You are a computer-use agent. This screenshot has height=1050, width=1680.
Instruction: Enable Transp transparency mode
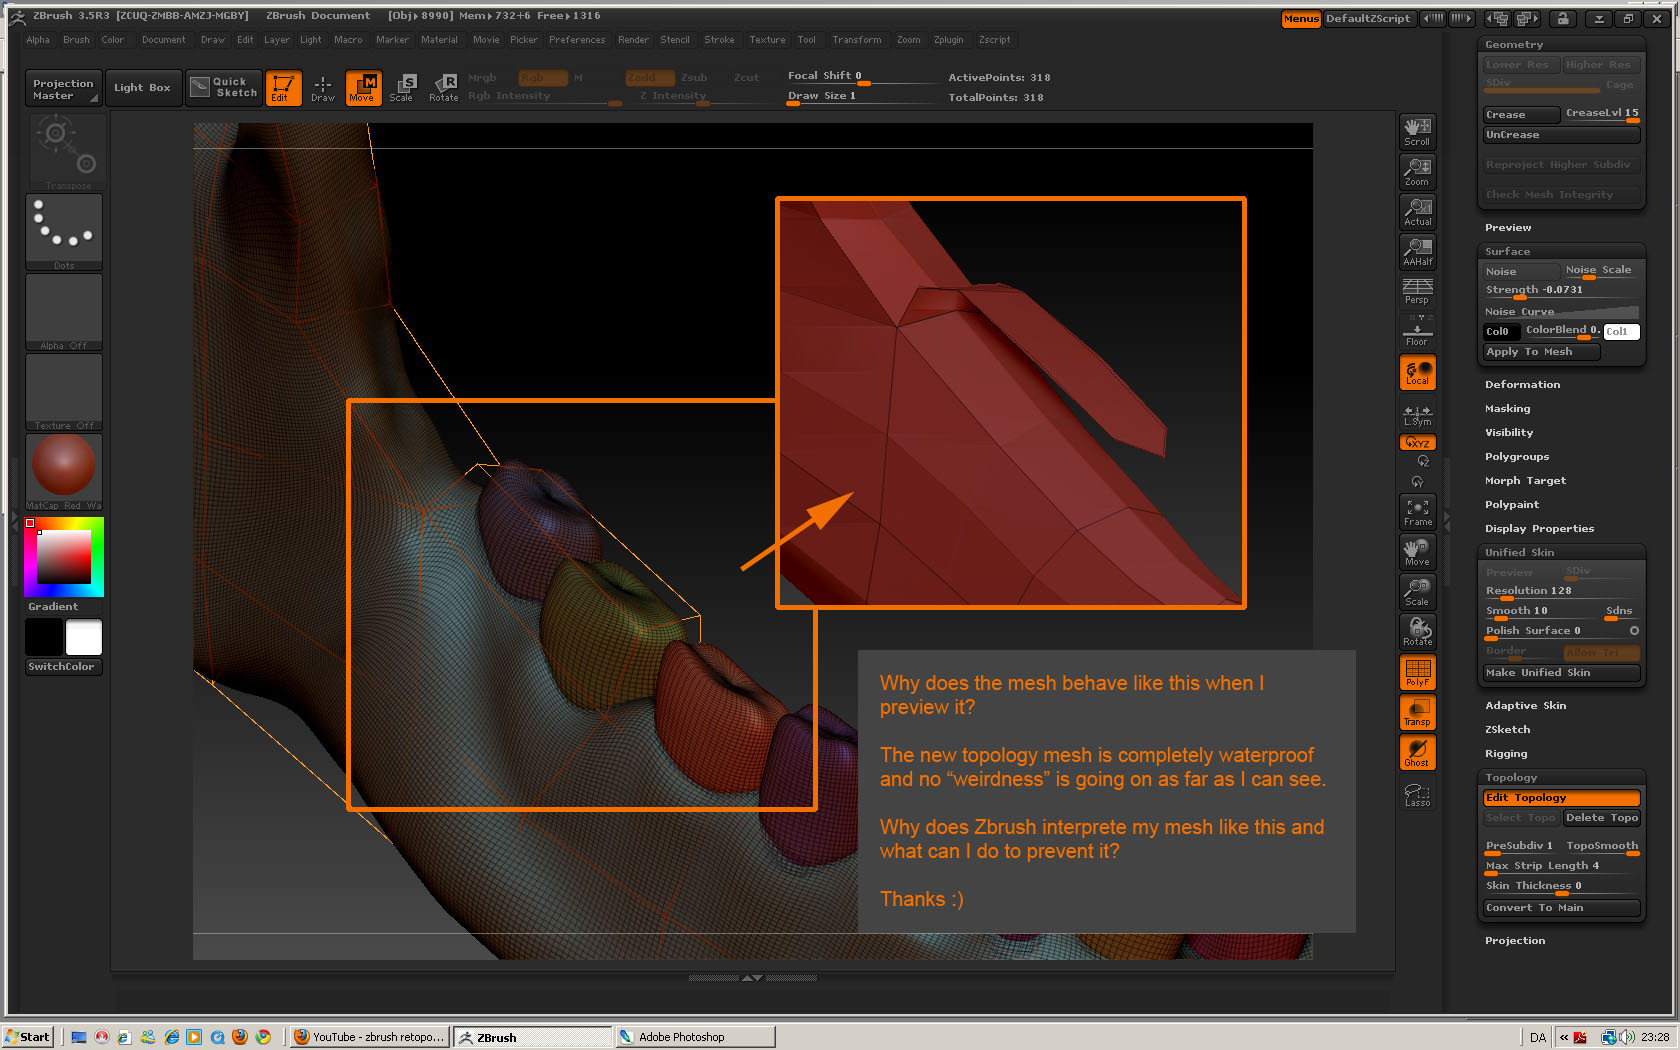pyautogui.click(x=1417, y=712)
